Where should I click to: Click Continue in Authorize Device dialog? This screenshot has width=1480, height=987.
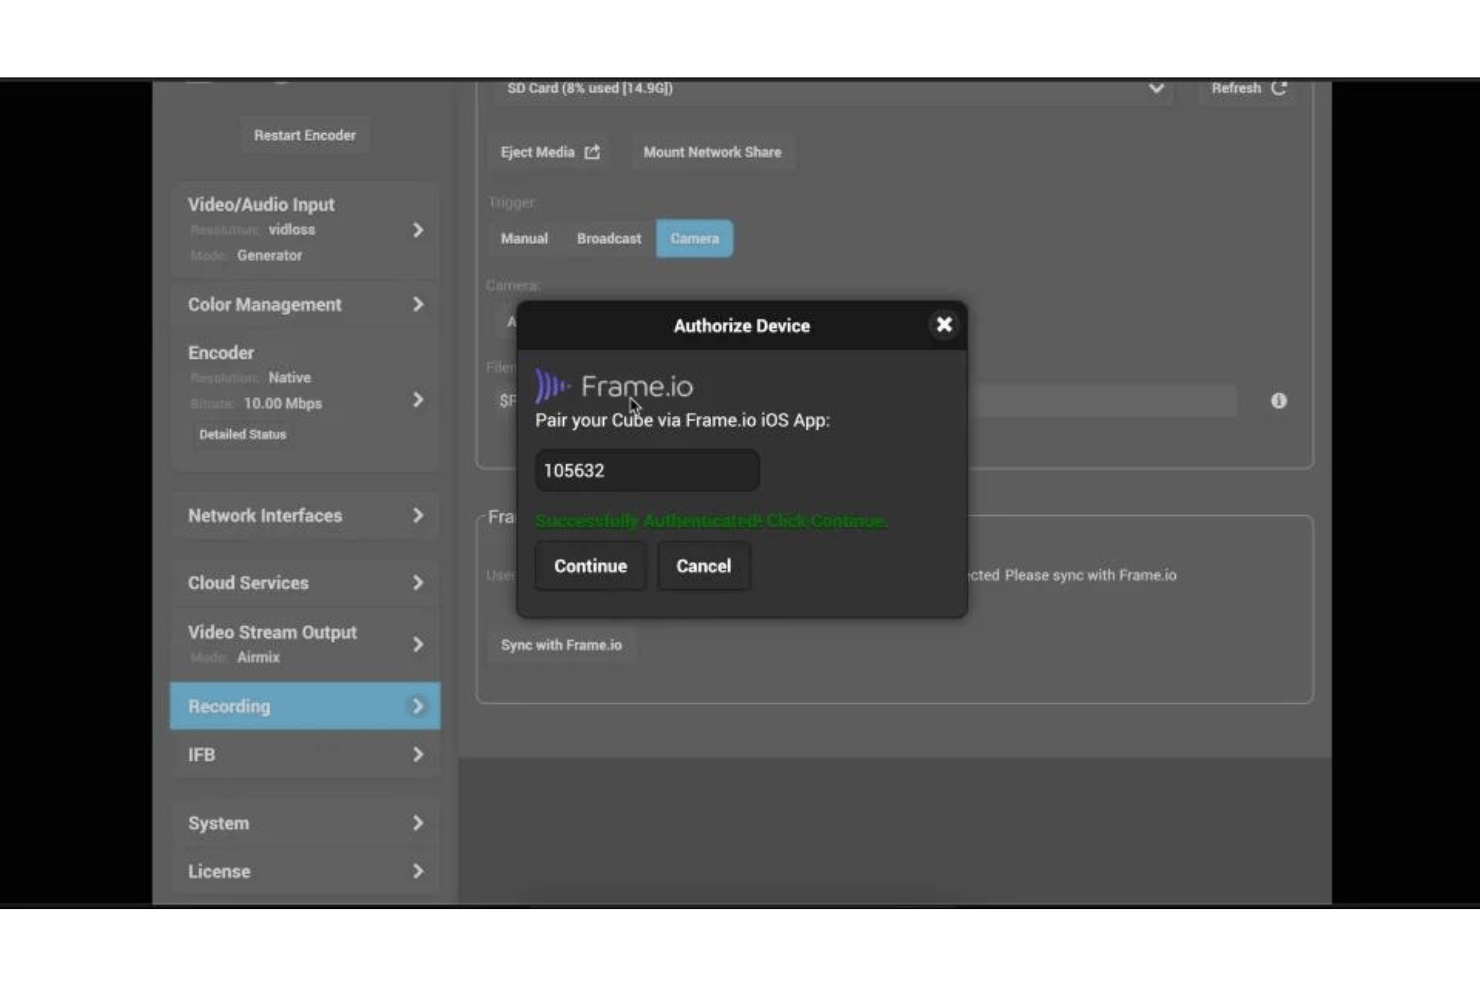[x=590, y=566]
